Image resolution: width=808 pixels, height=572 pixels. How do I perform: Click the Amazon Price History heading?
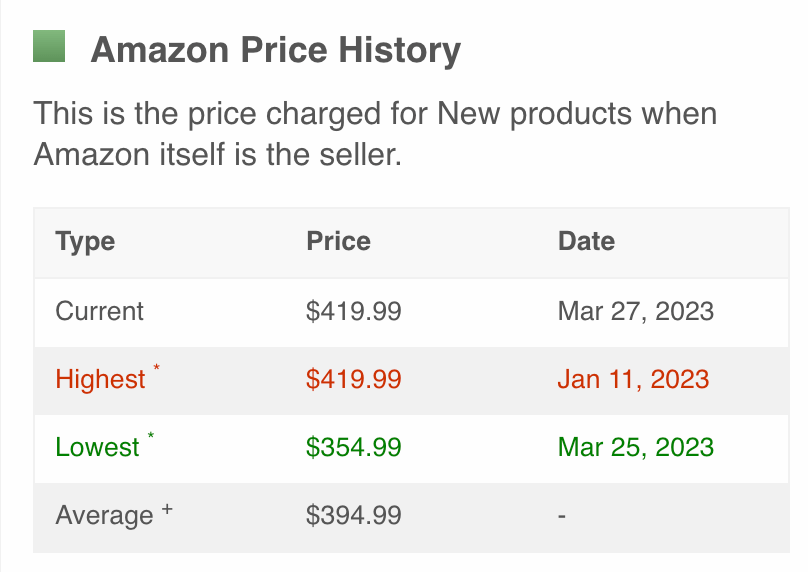tap(275, 49)
